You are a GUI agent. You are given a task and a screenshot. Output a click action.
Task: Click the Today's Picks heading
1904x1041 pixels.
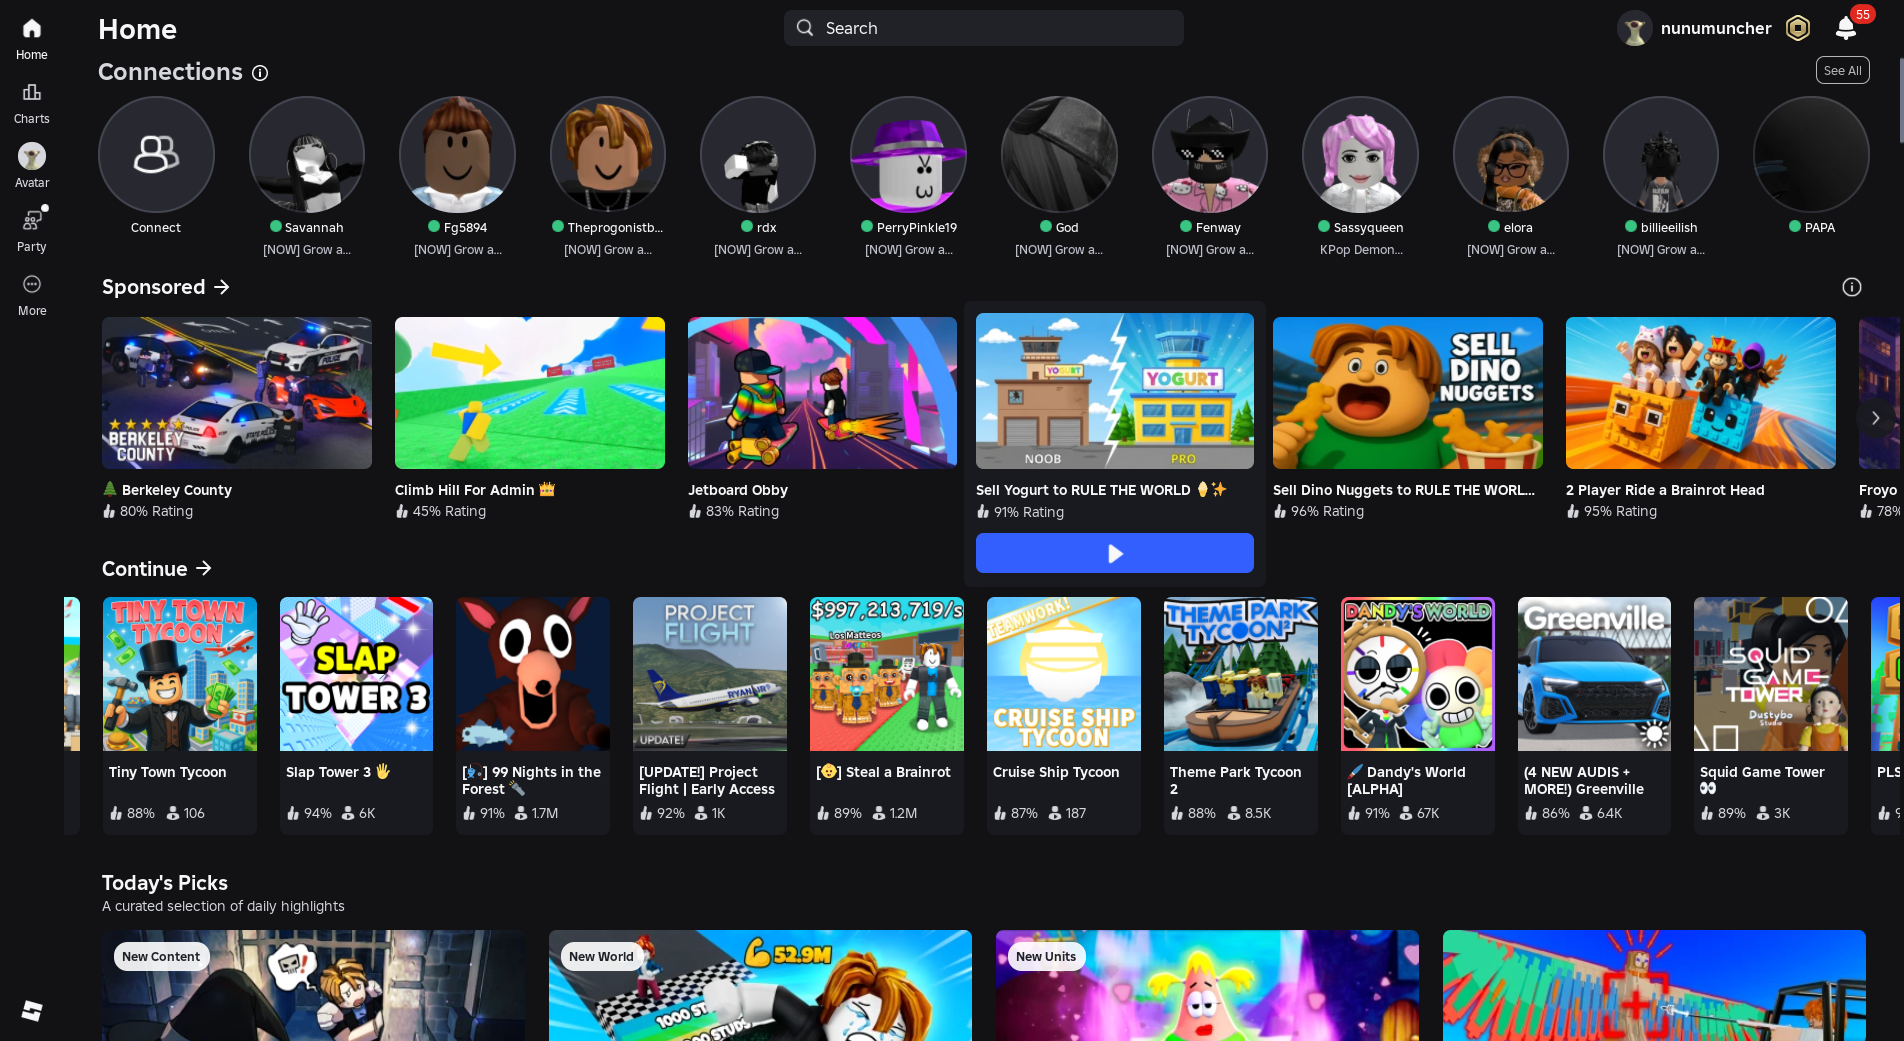pyautogui.click(x=165, y=883)
